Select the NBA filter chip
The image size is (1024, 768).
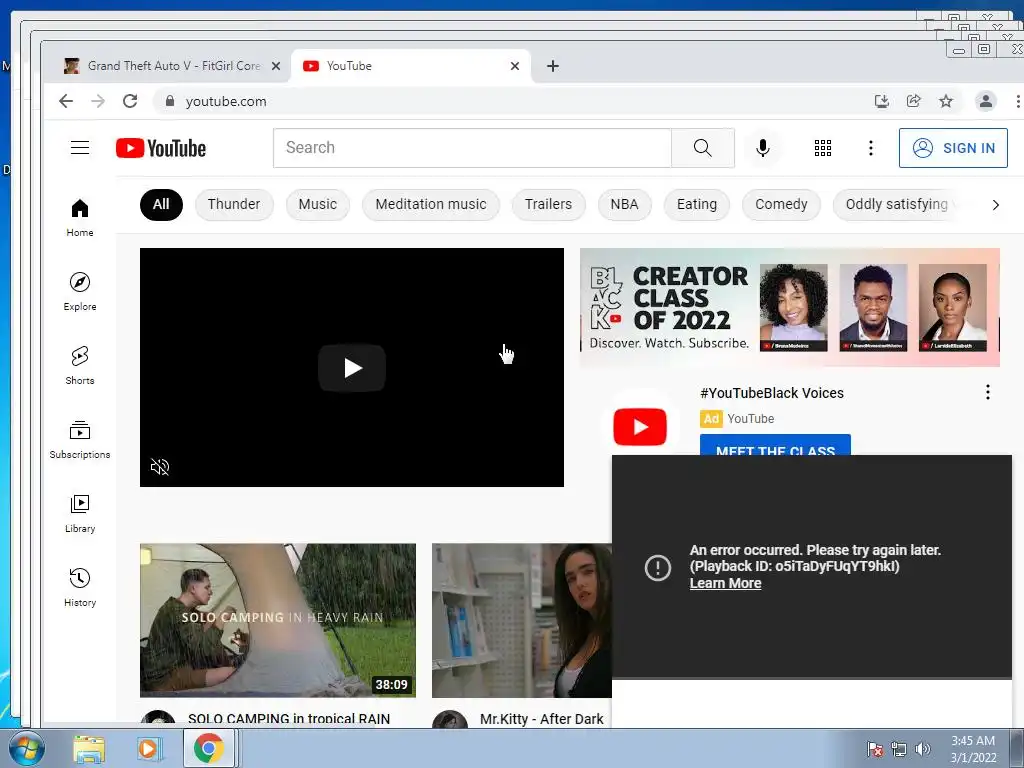(x=624, y=204)
